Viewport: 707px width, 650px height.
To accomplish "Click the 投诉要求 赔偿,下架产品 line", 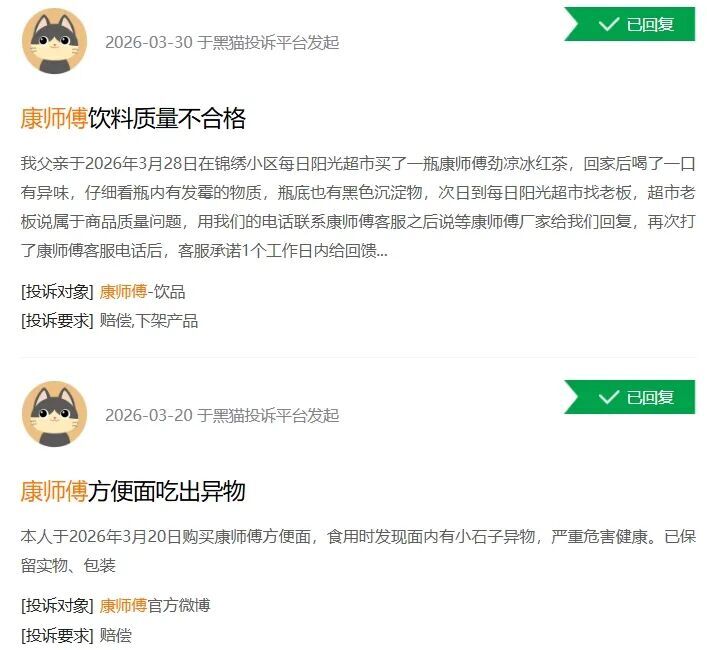I will (110, 321).
